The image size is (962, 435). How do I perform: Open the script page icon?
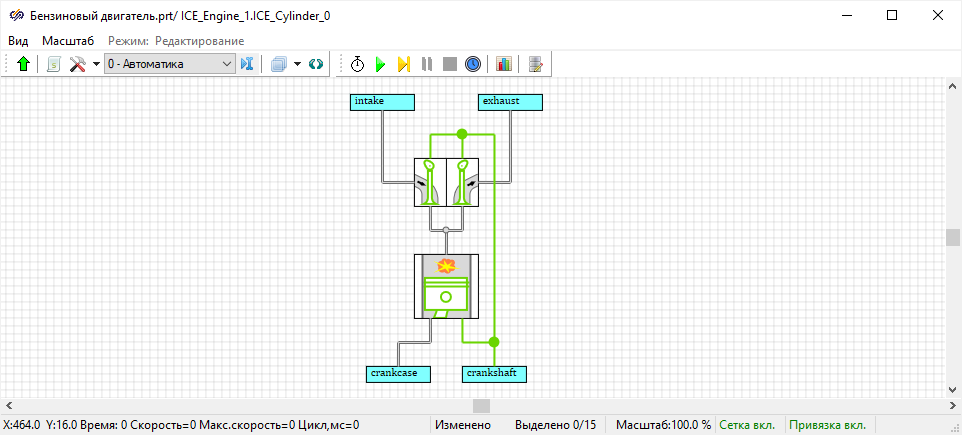coord(54,64)
